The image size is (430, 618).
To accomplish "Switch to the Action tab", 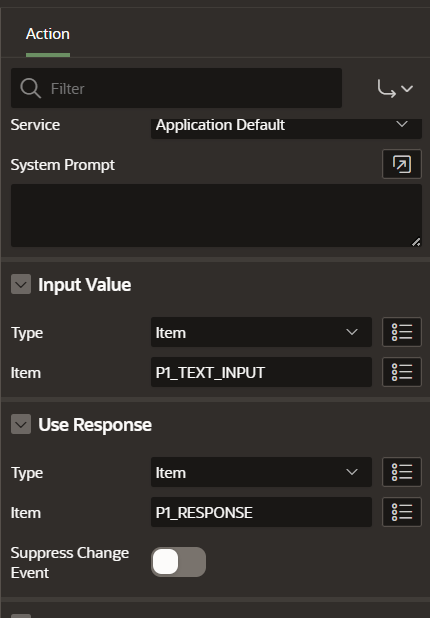I will click(48, 34).
